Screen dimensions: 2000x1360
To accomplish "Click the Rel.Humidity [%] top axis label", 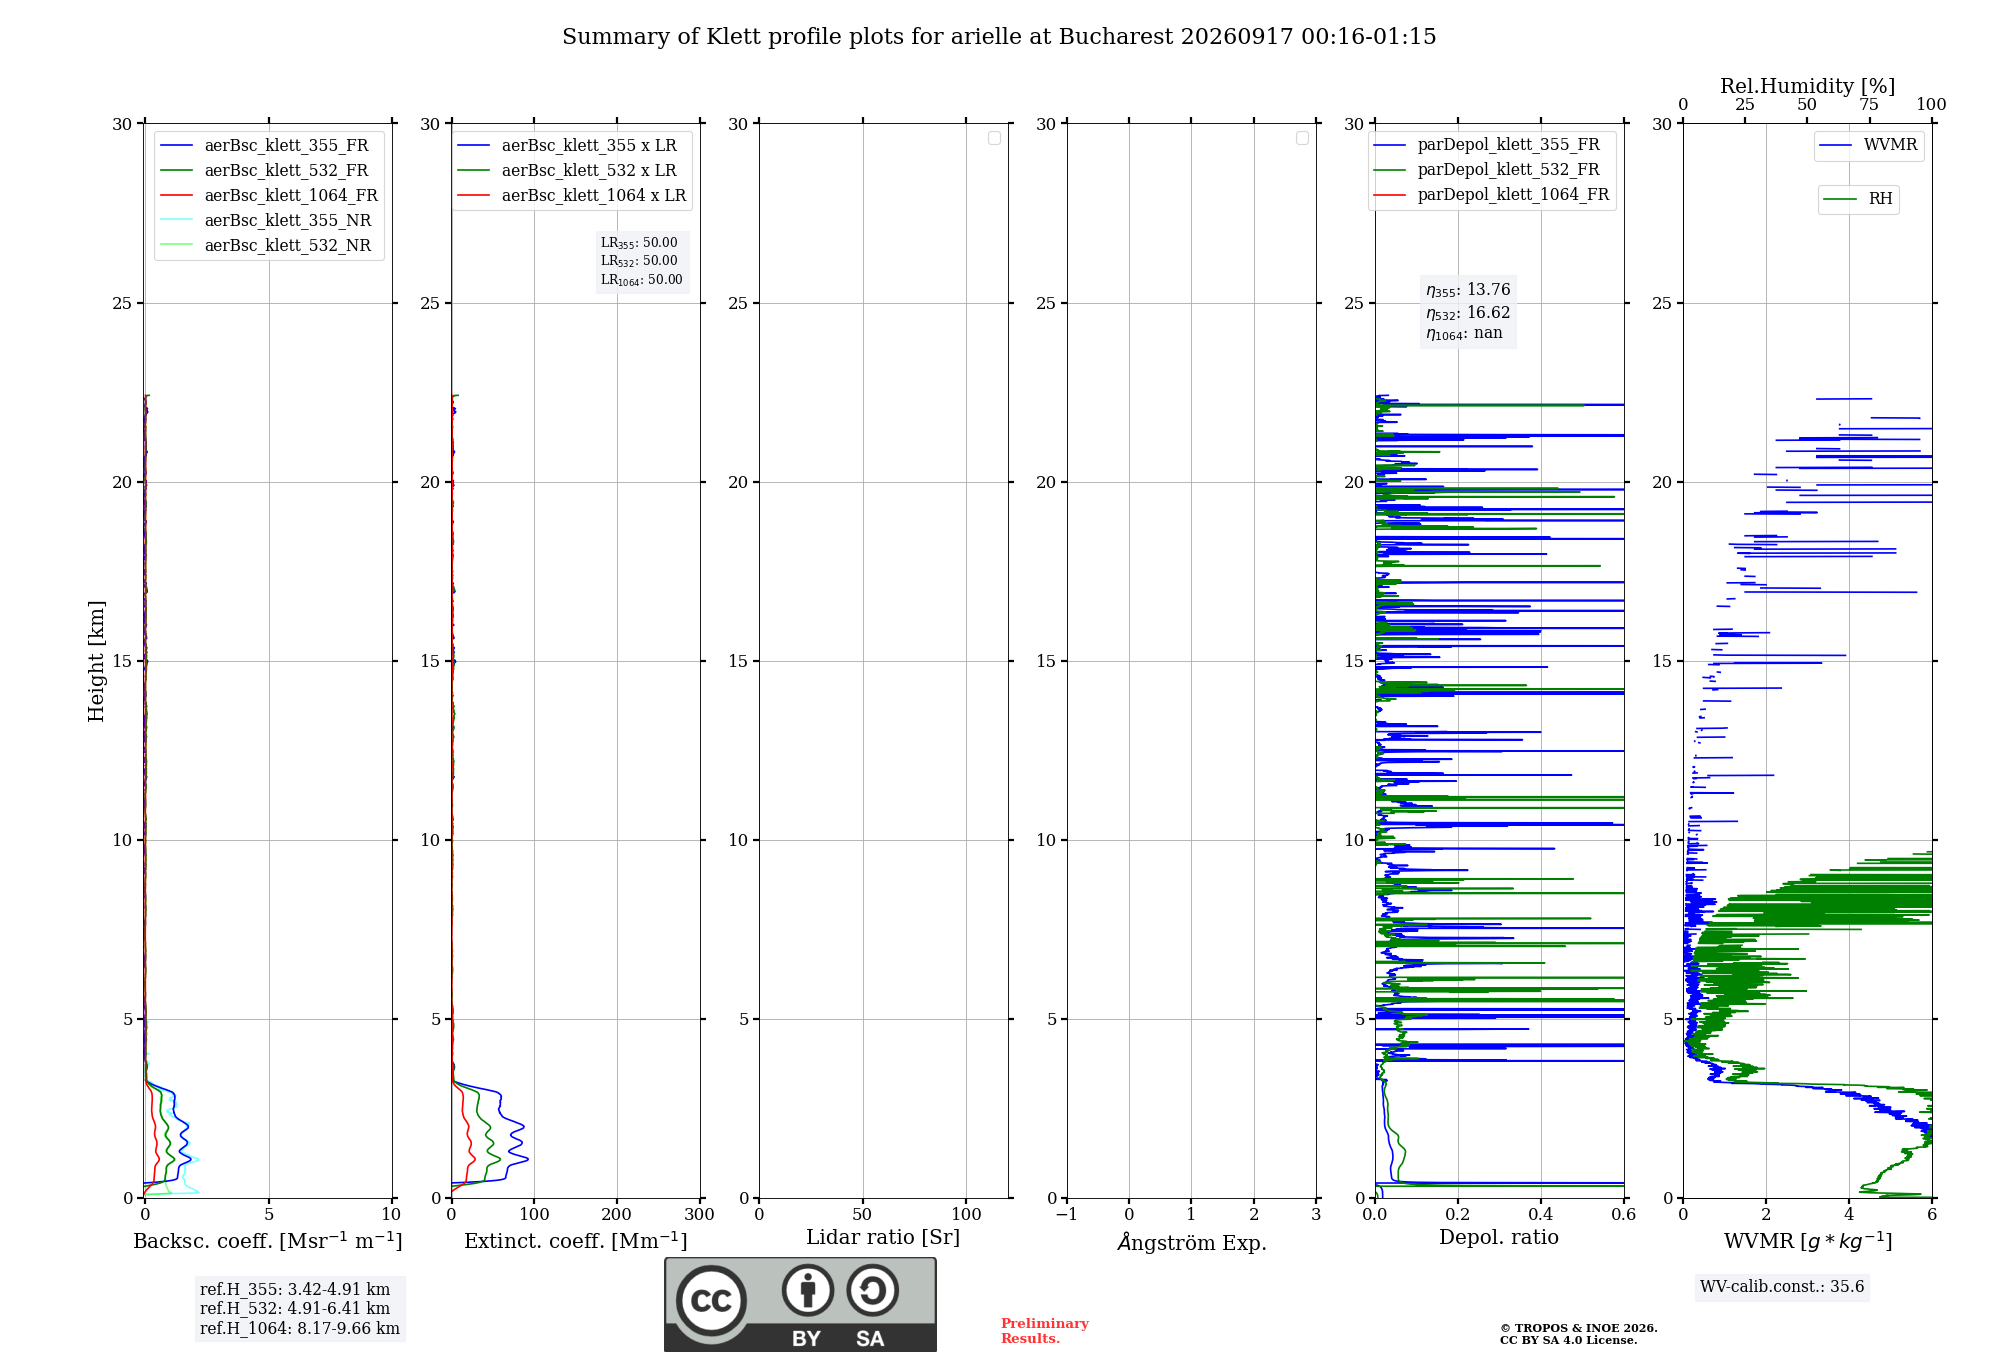I will (1807, 86).
